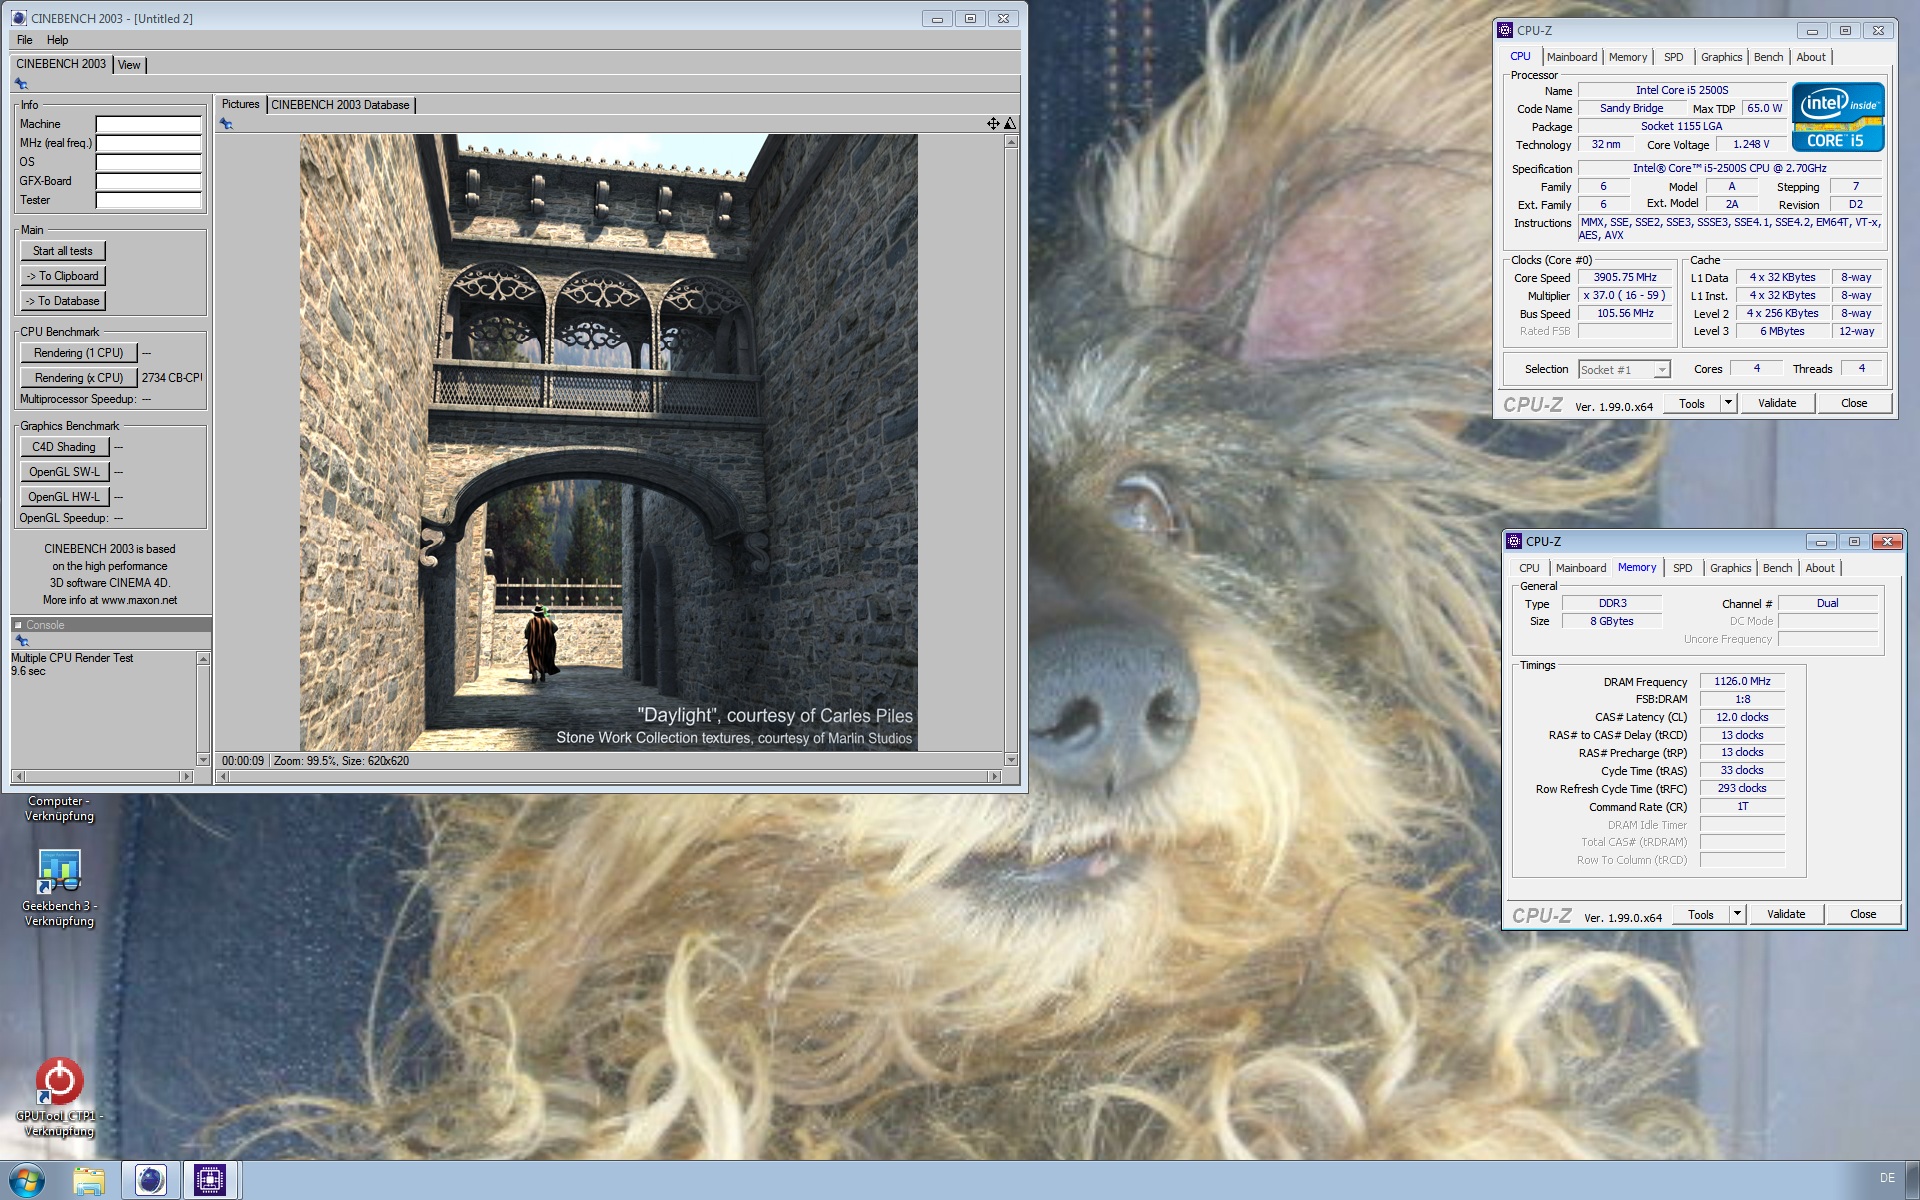Screen dimensions: 1920x1200
Task: Click the OS input field
Action: click(x=148, y=162)
